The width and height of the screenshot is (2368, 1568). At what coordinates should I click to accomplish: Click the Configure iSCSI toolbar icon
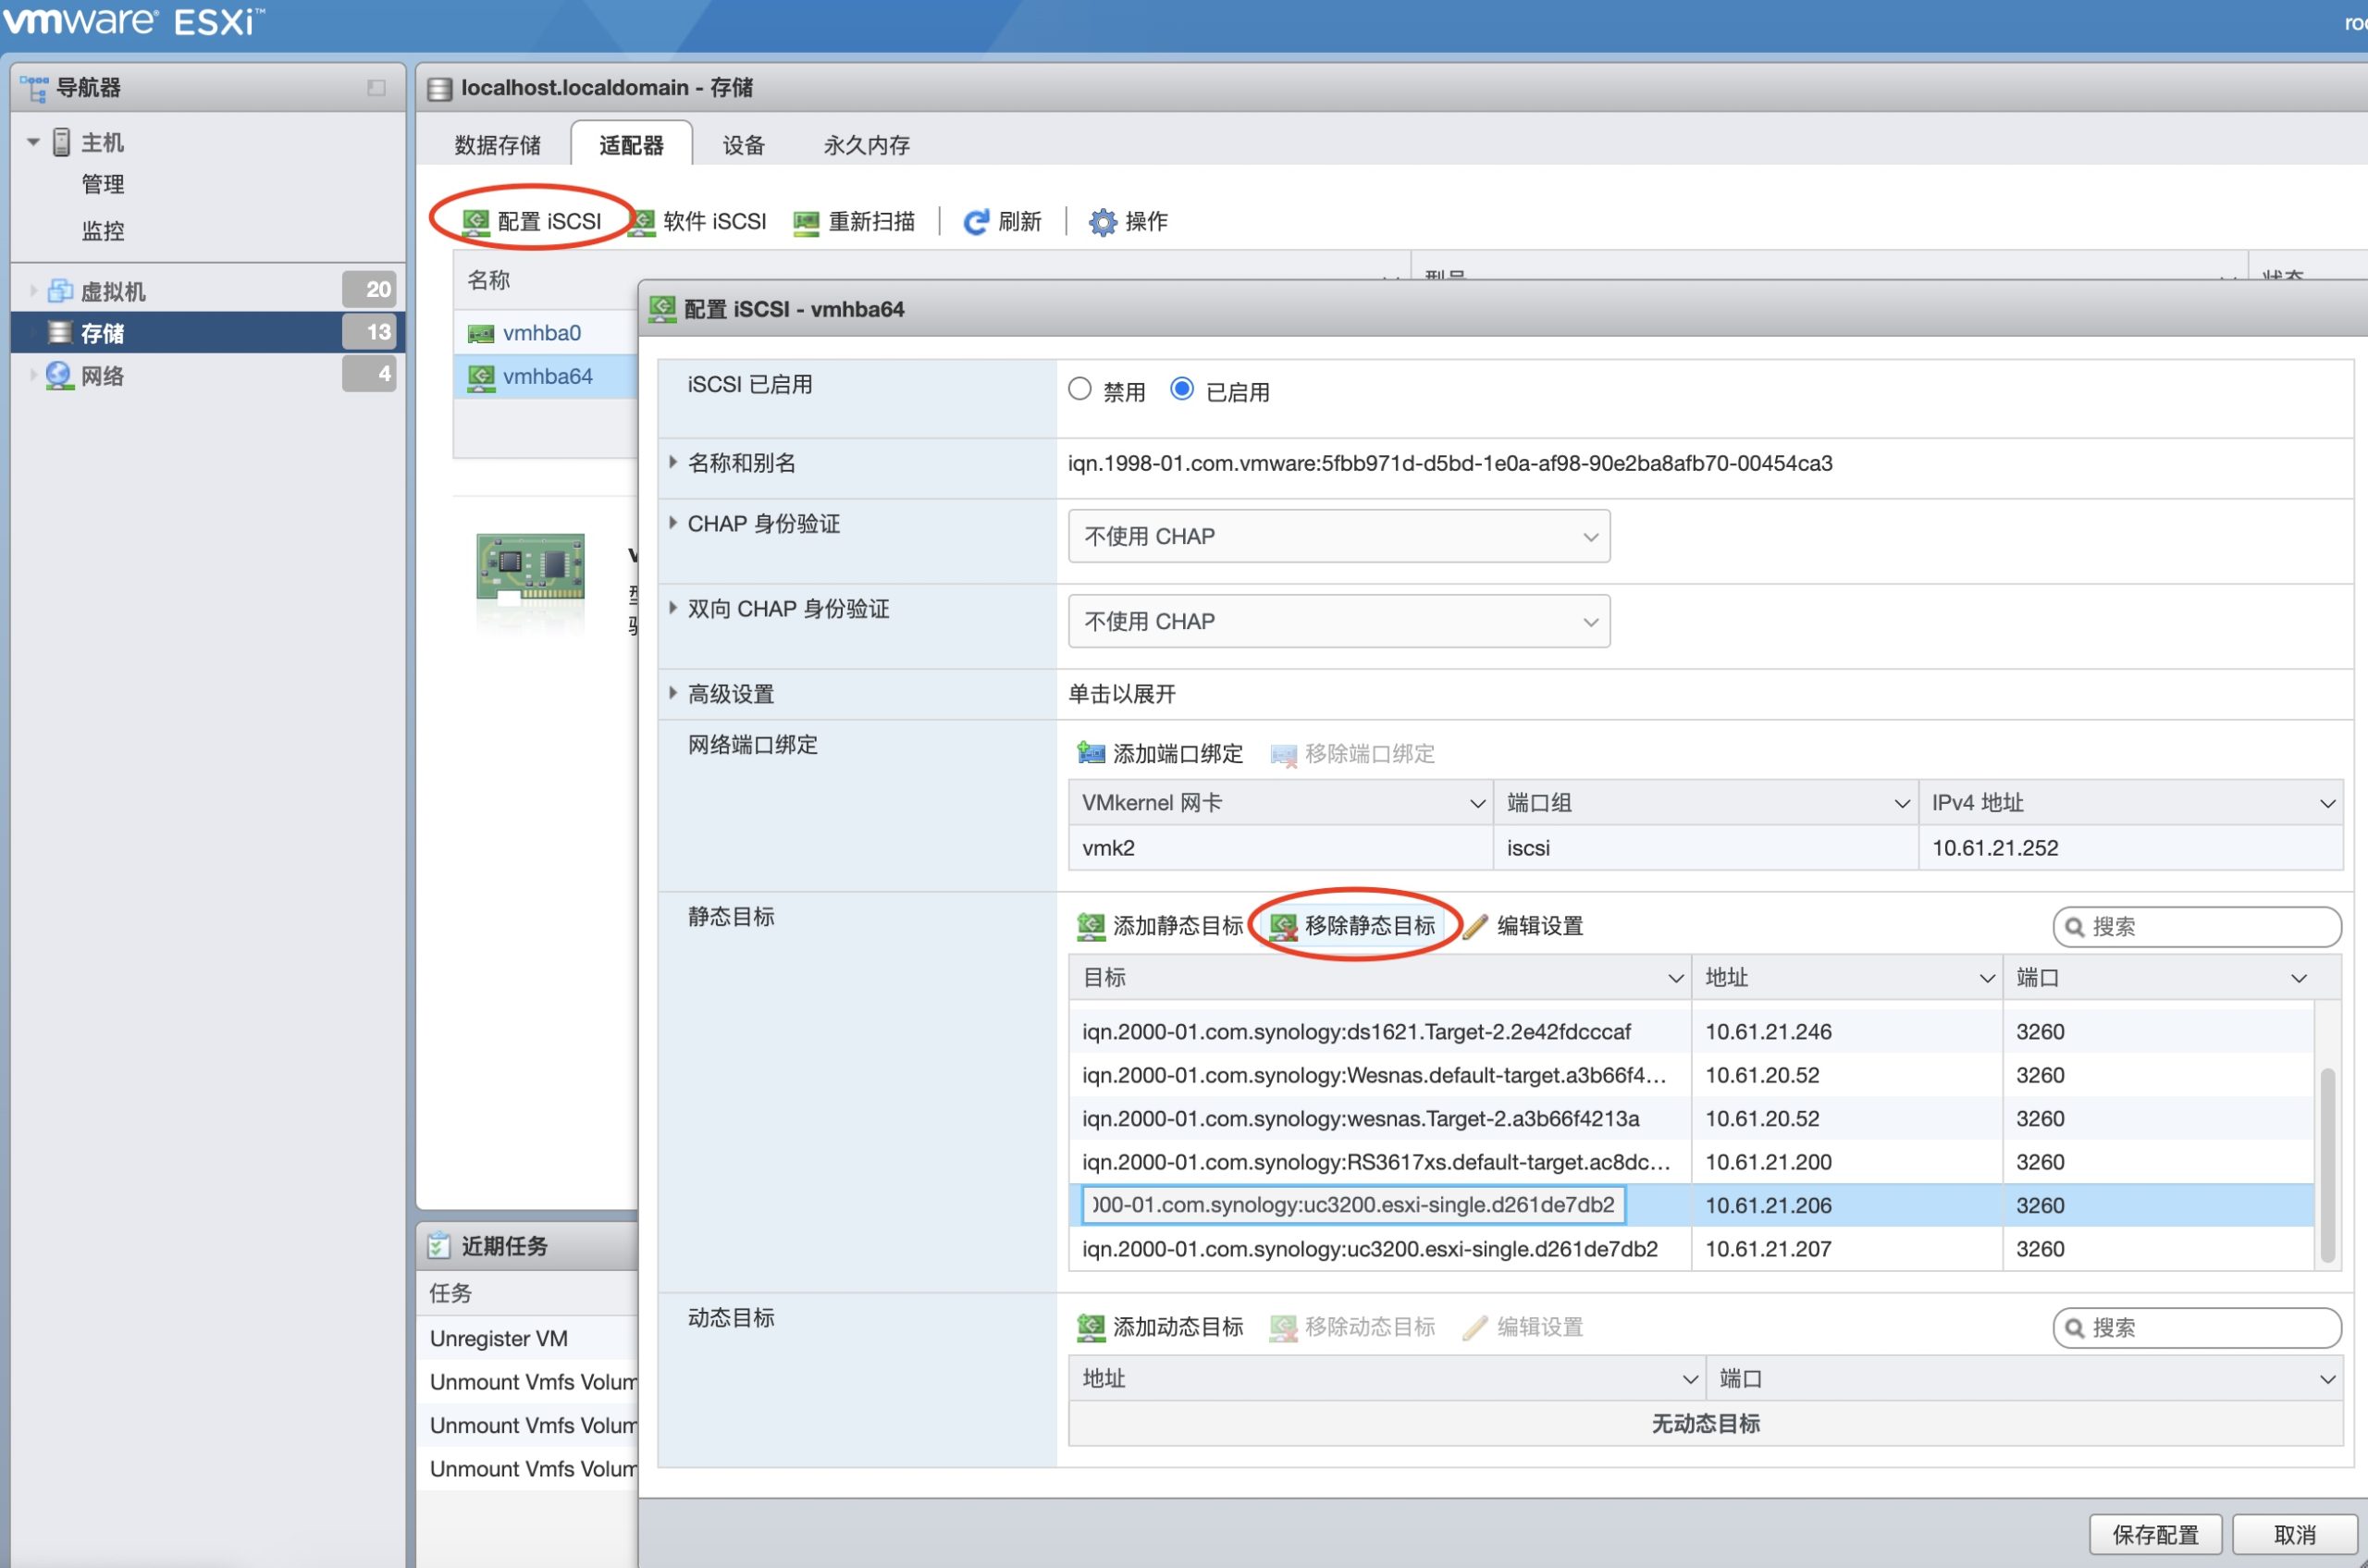click(x=476, y=221)
